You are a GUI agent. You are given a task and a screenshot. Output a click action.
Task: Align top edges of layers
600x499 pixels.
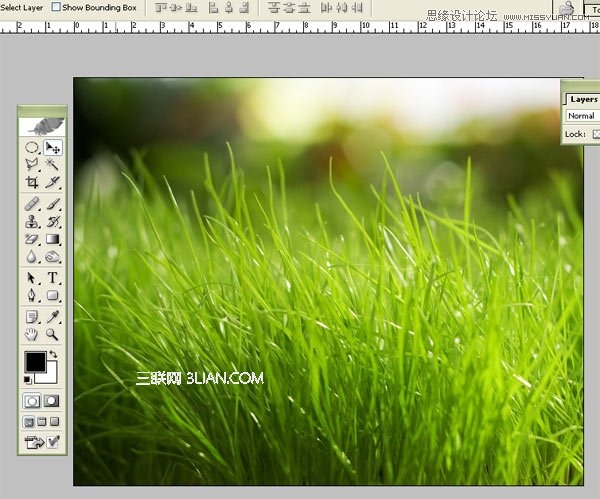[161, 7]
